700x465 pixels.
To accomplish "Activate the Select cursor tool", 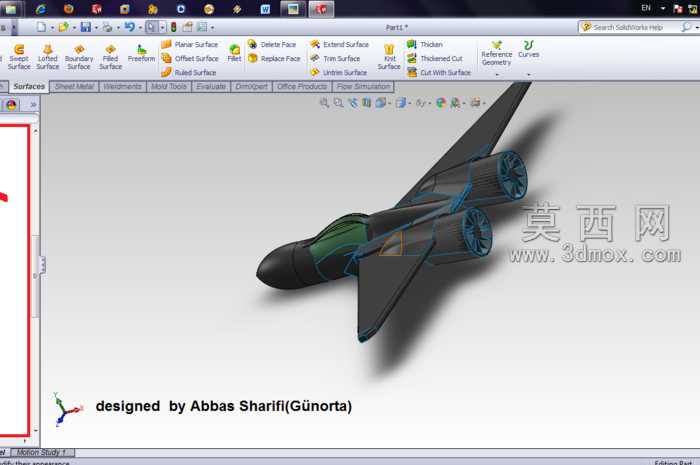I will click(152, 27).
